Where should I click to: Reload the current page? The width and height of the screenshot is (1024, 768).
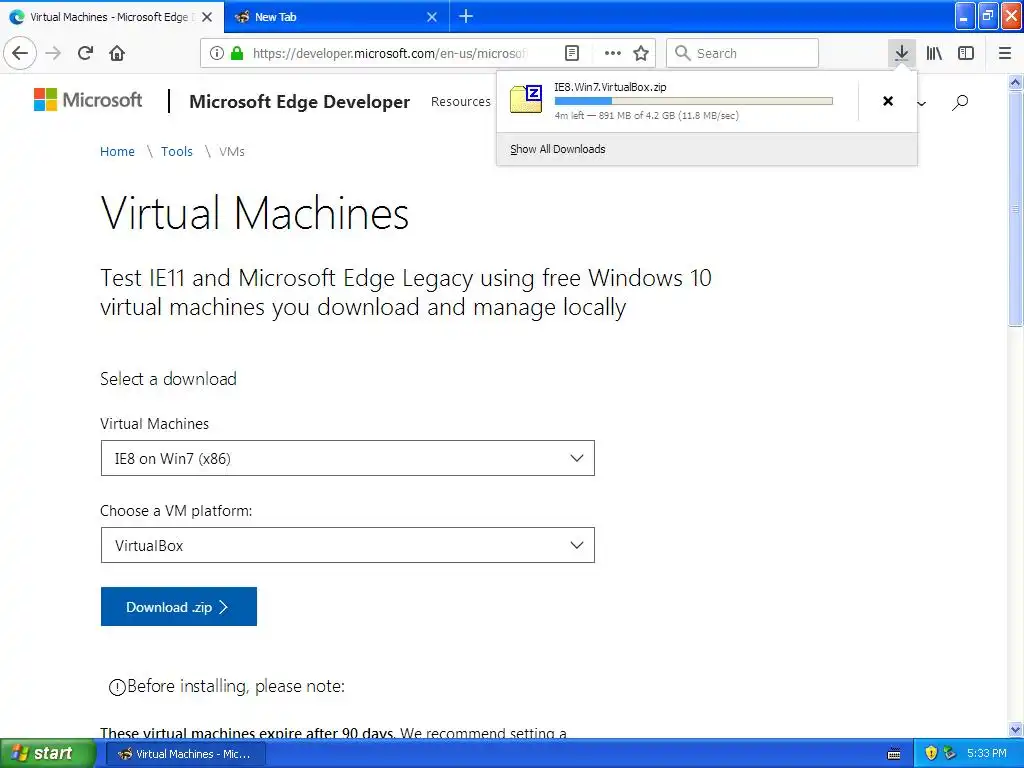85,53
